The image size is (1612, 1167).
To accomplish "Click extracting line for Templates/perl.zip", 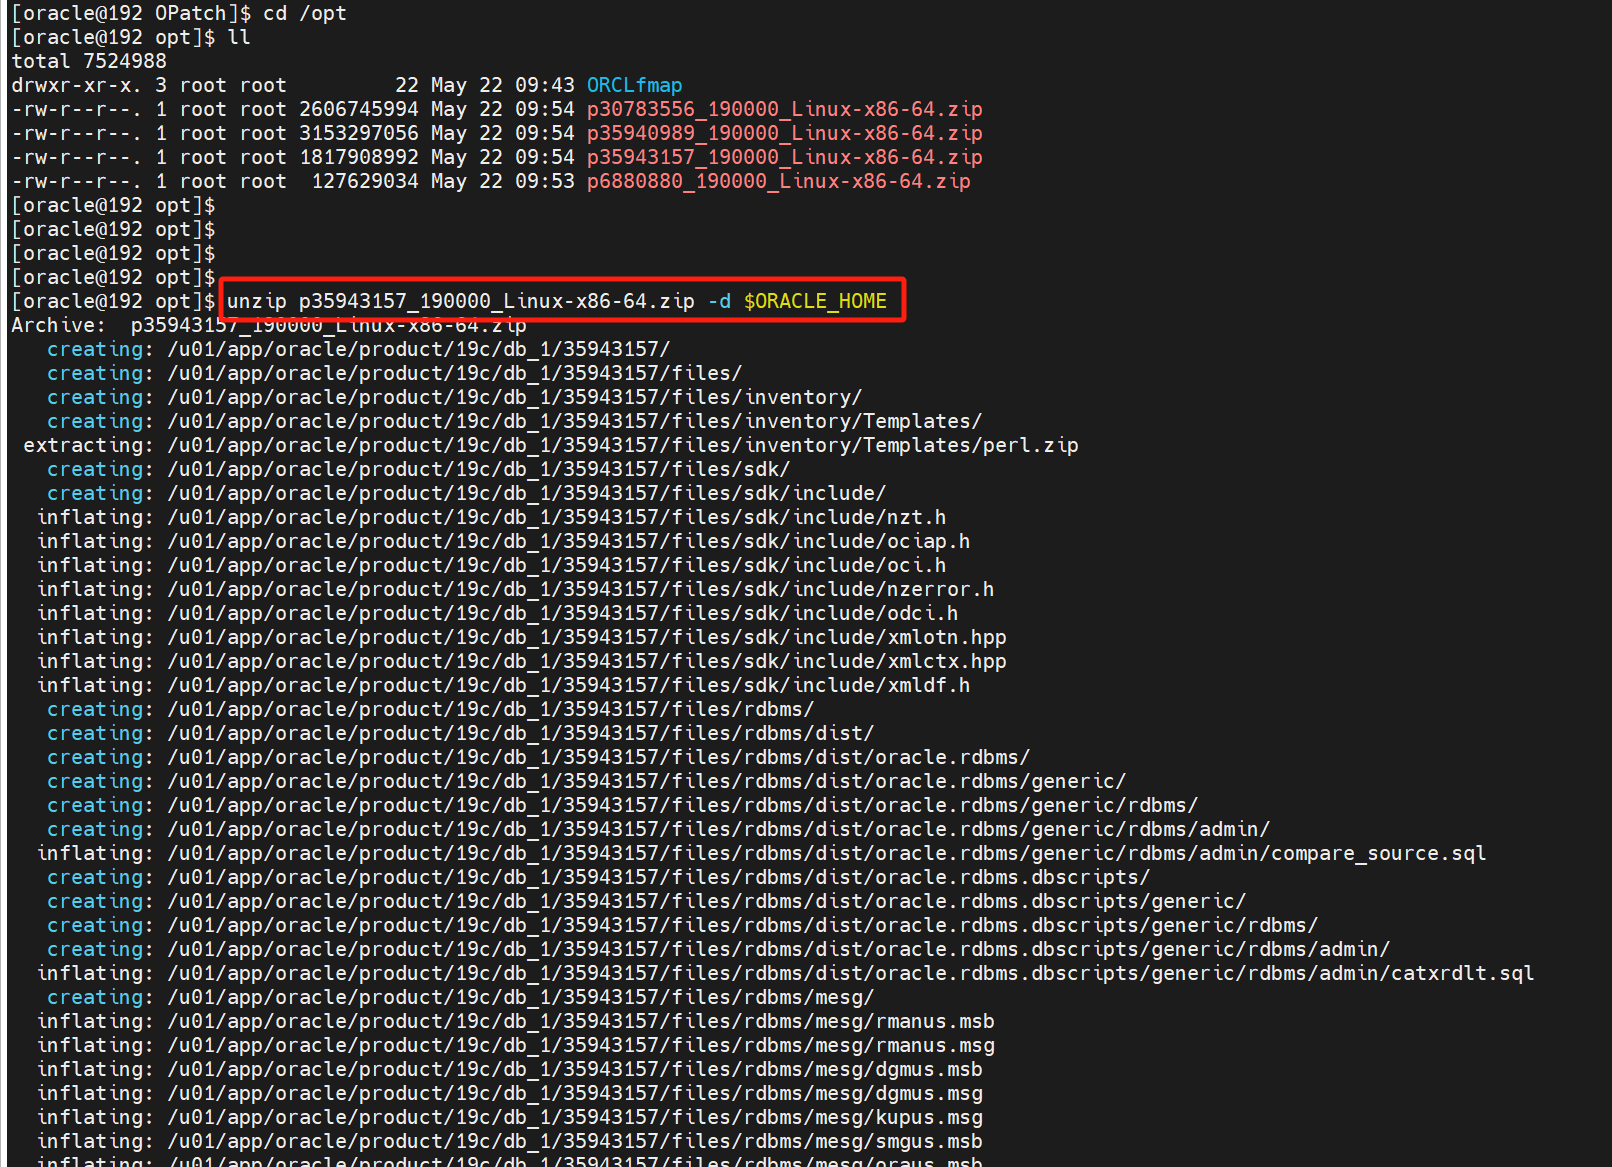I will pos(551,445).
